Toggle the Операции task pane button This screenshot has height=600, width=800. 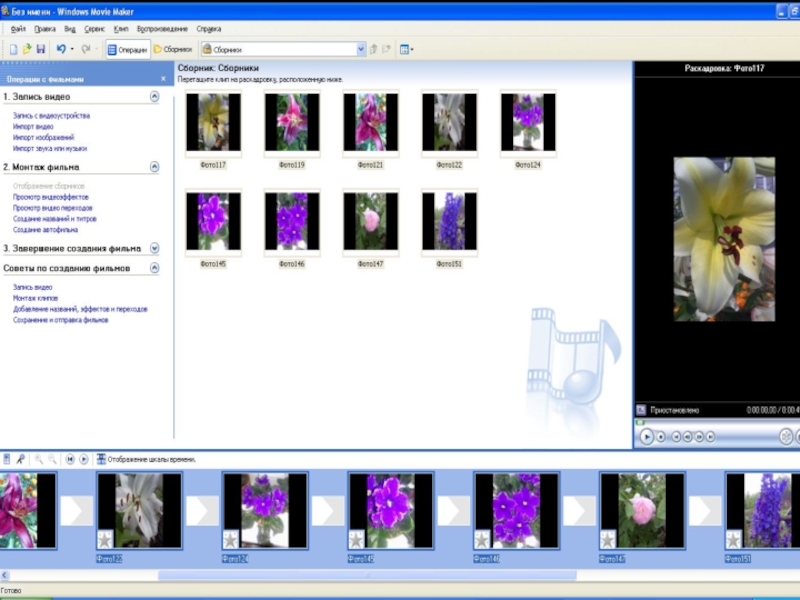tap(127, 49)
